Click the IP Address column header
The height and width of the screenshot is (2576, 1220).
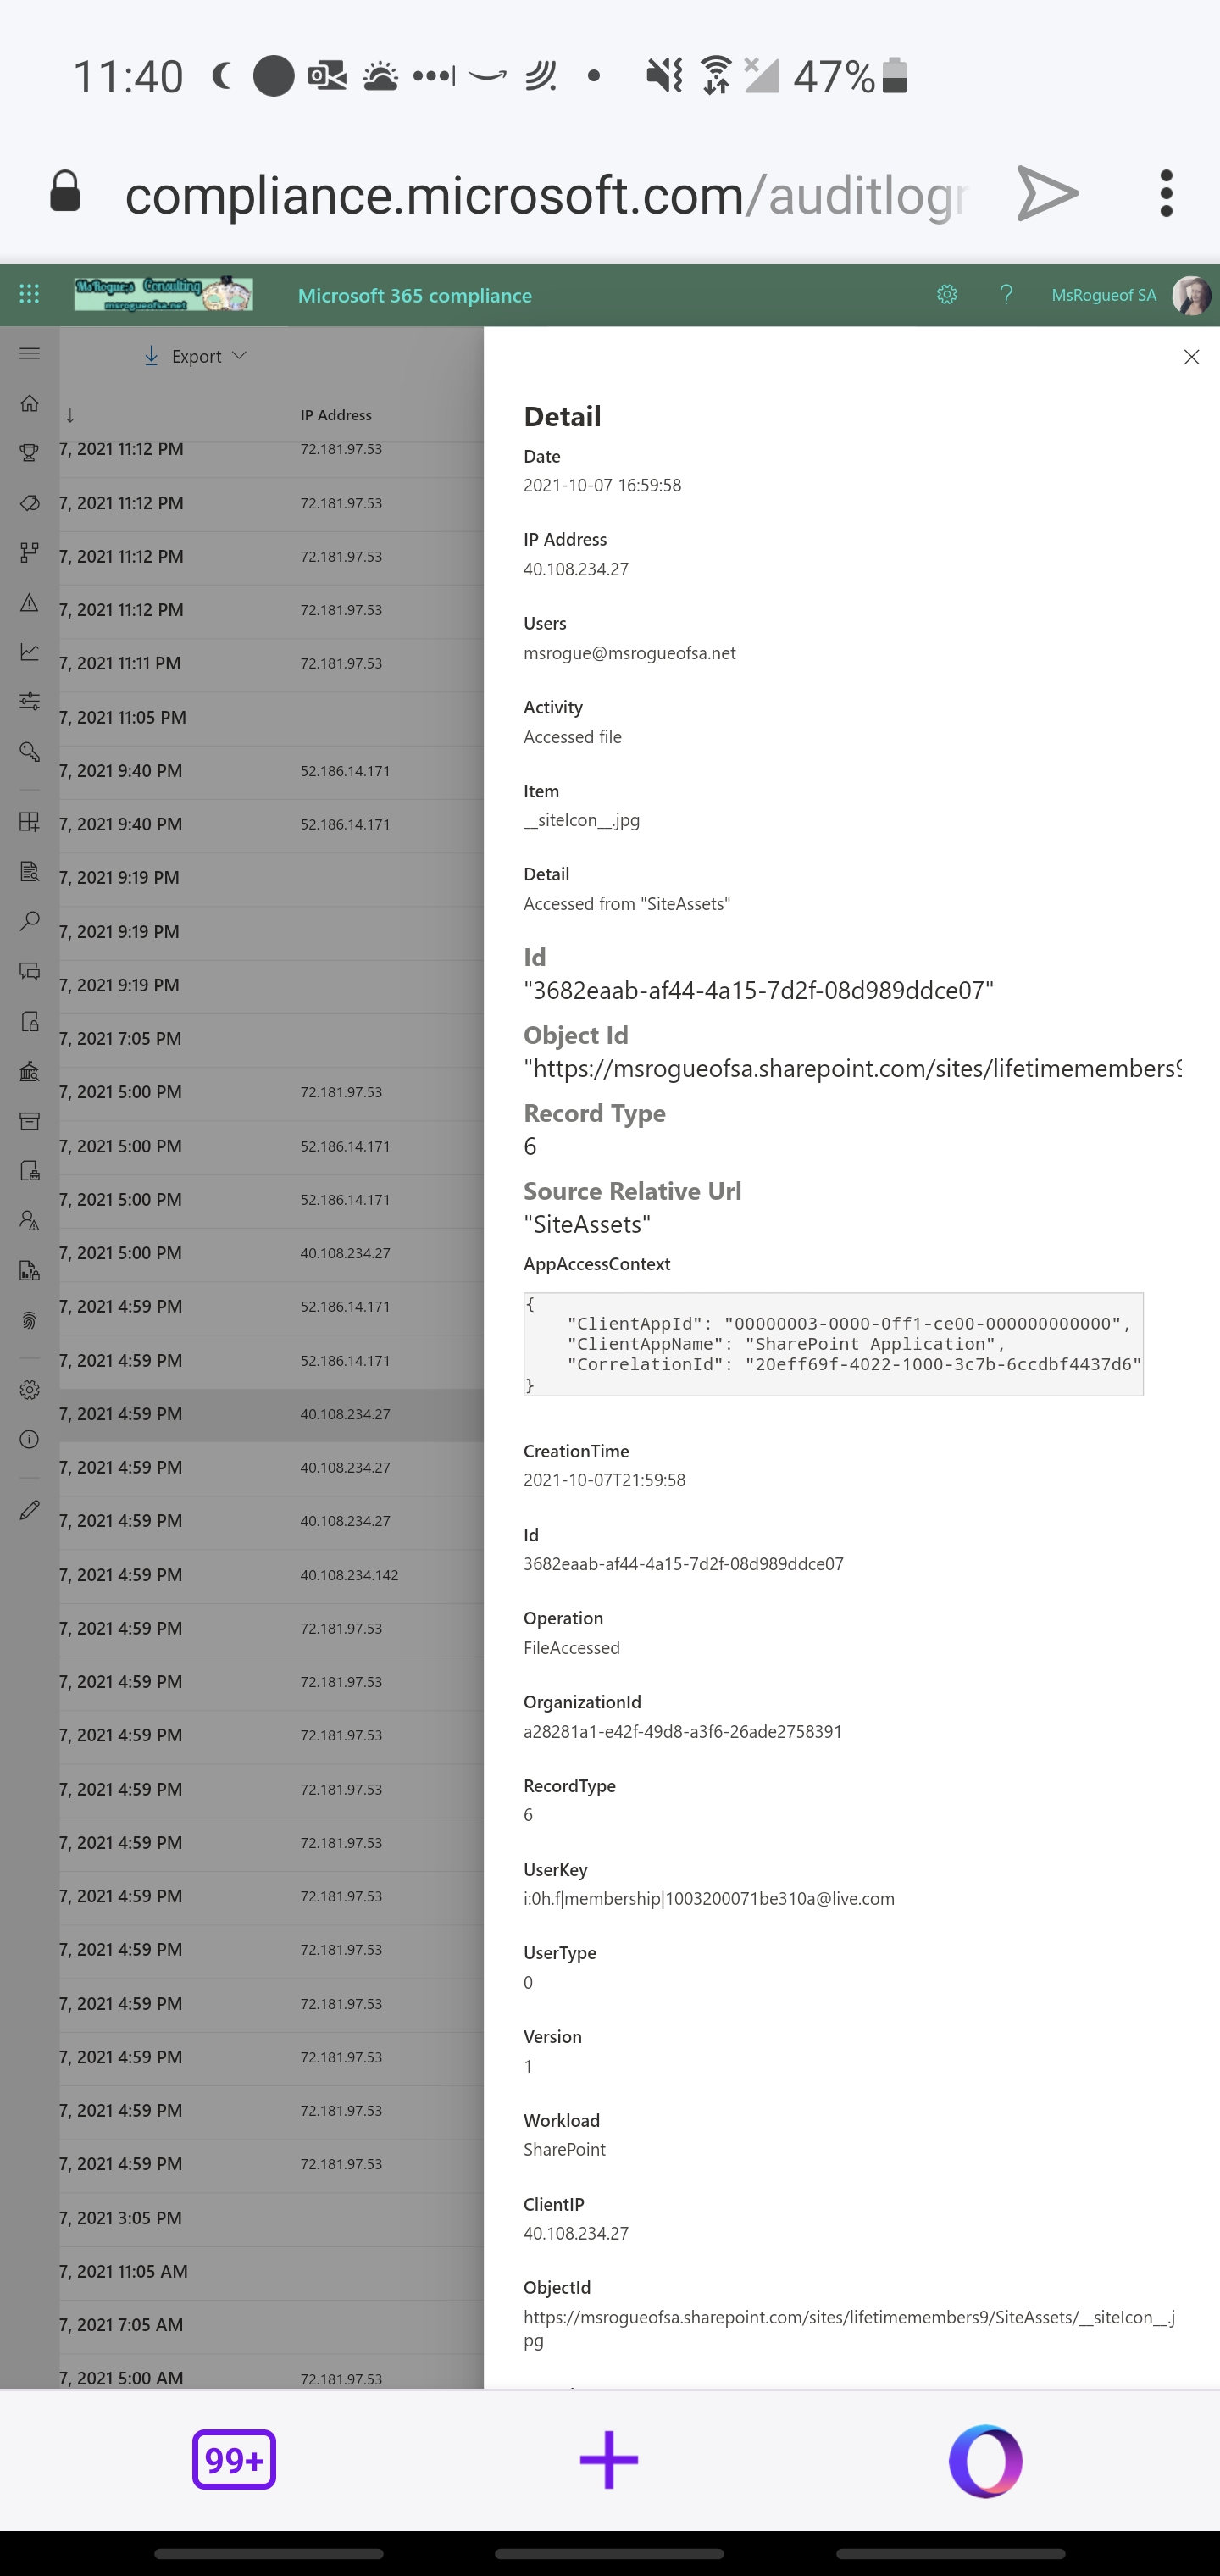click(336, 415)
